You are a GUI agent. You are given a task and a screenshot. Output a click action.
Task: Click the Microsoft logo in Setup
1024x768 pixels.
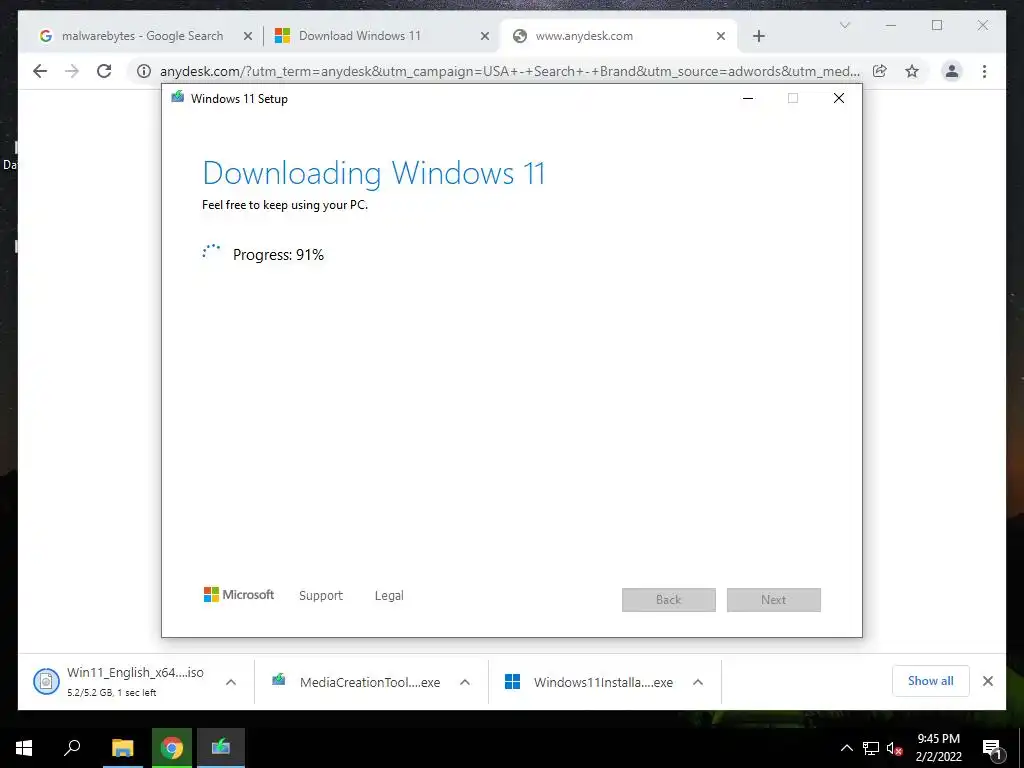(239, 594)
